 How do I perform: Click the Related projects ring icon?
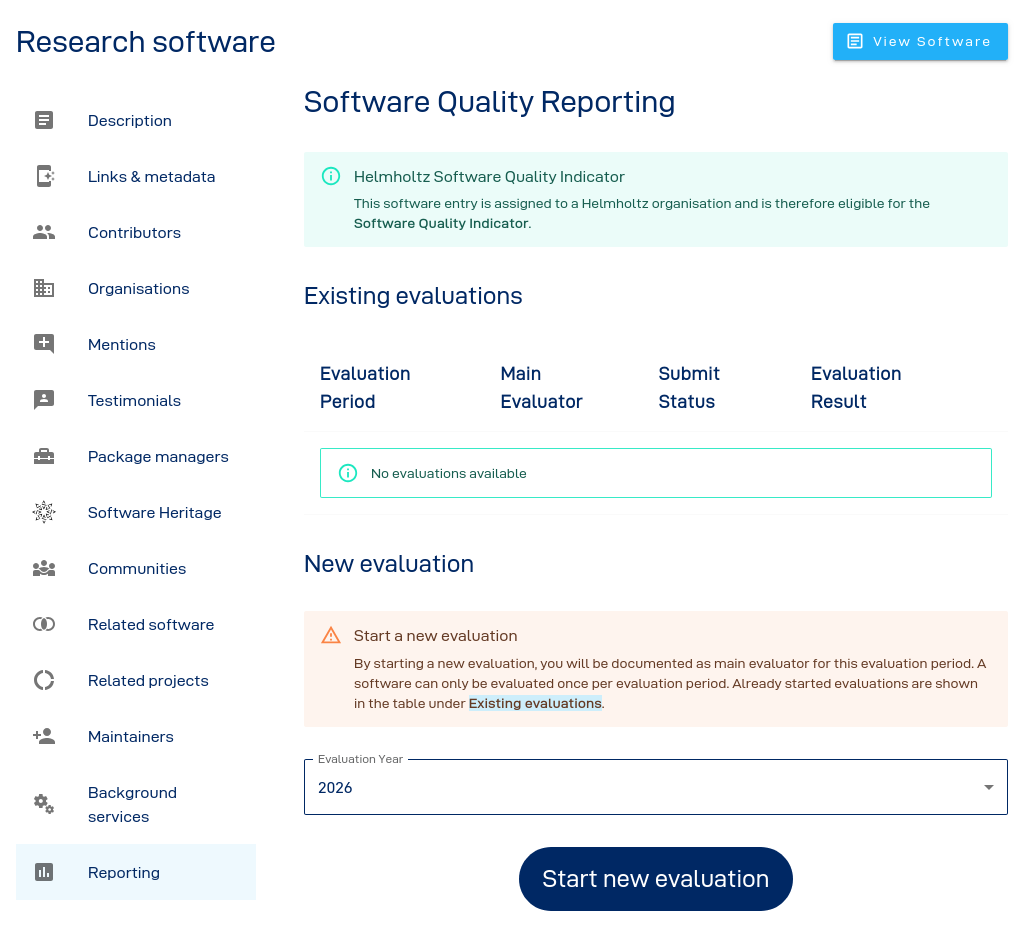tap(44, 680)
